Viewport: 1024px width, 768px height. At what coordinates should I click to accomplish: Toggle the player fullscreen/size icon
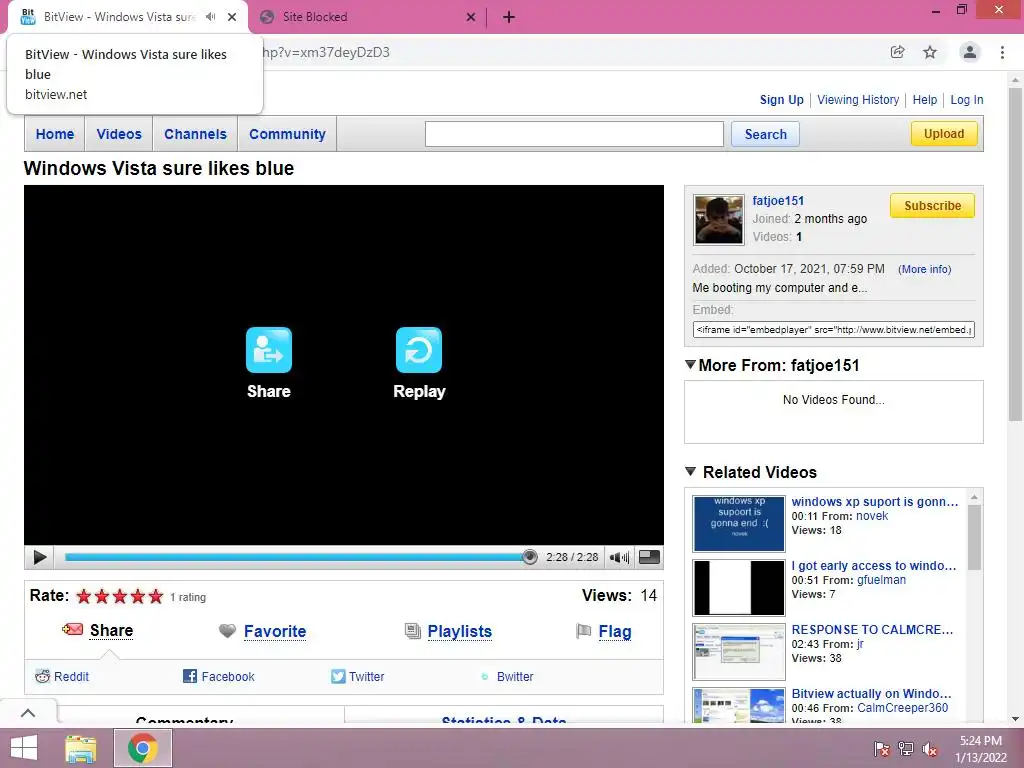click(648, 557)
